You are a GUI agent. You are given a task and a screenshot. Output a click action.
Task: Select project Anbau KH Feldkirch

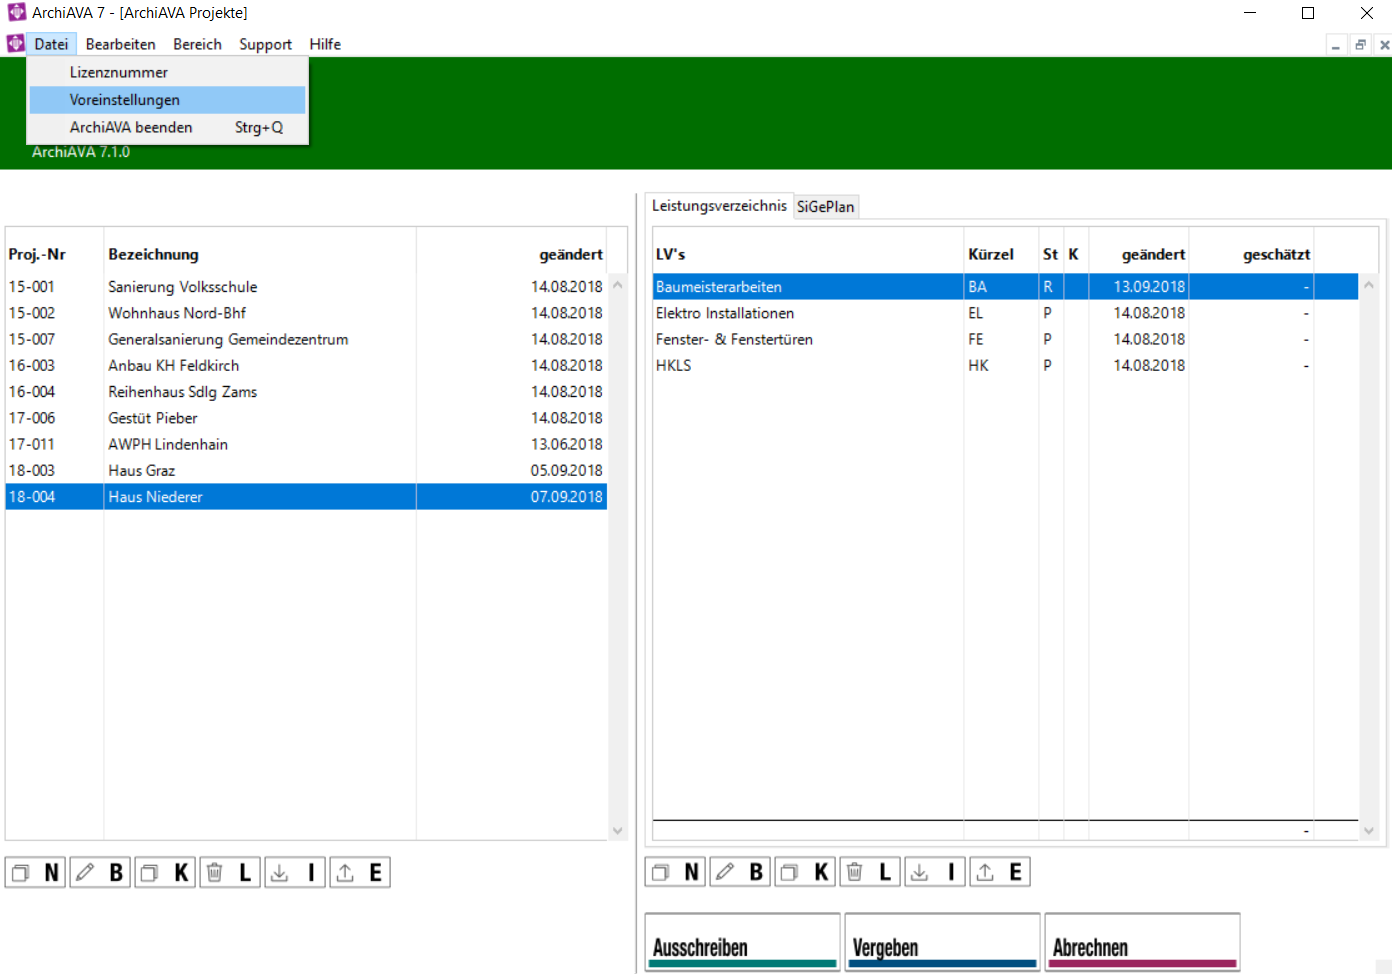tap(306, 365)
